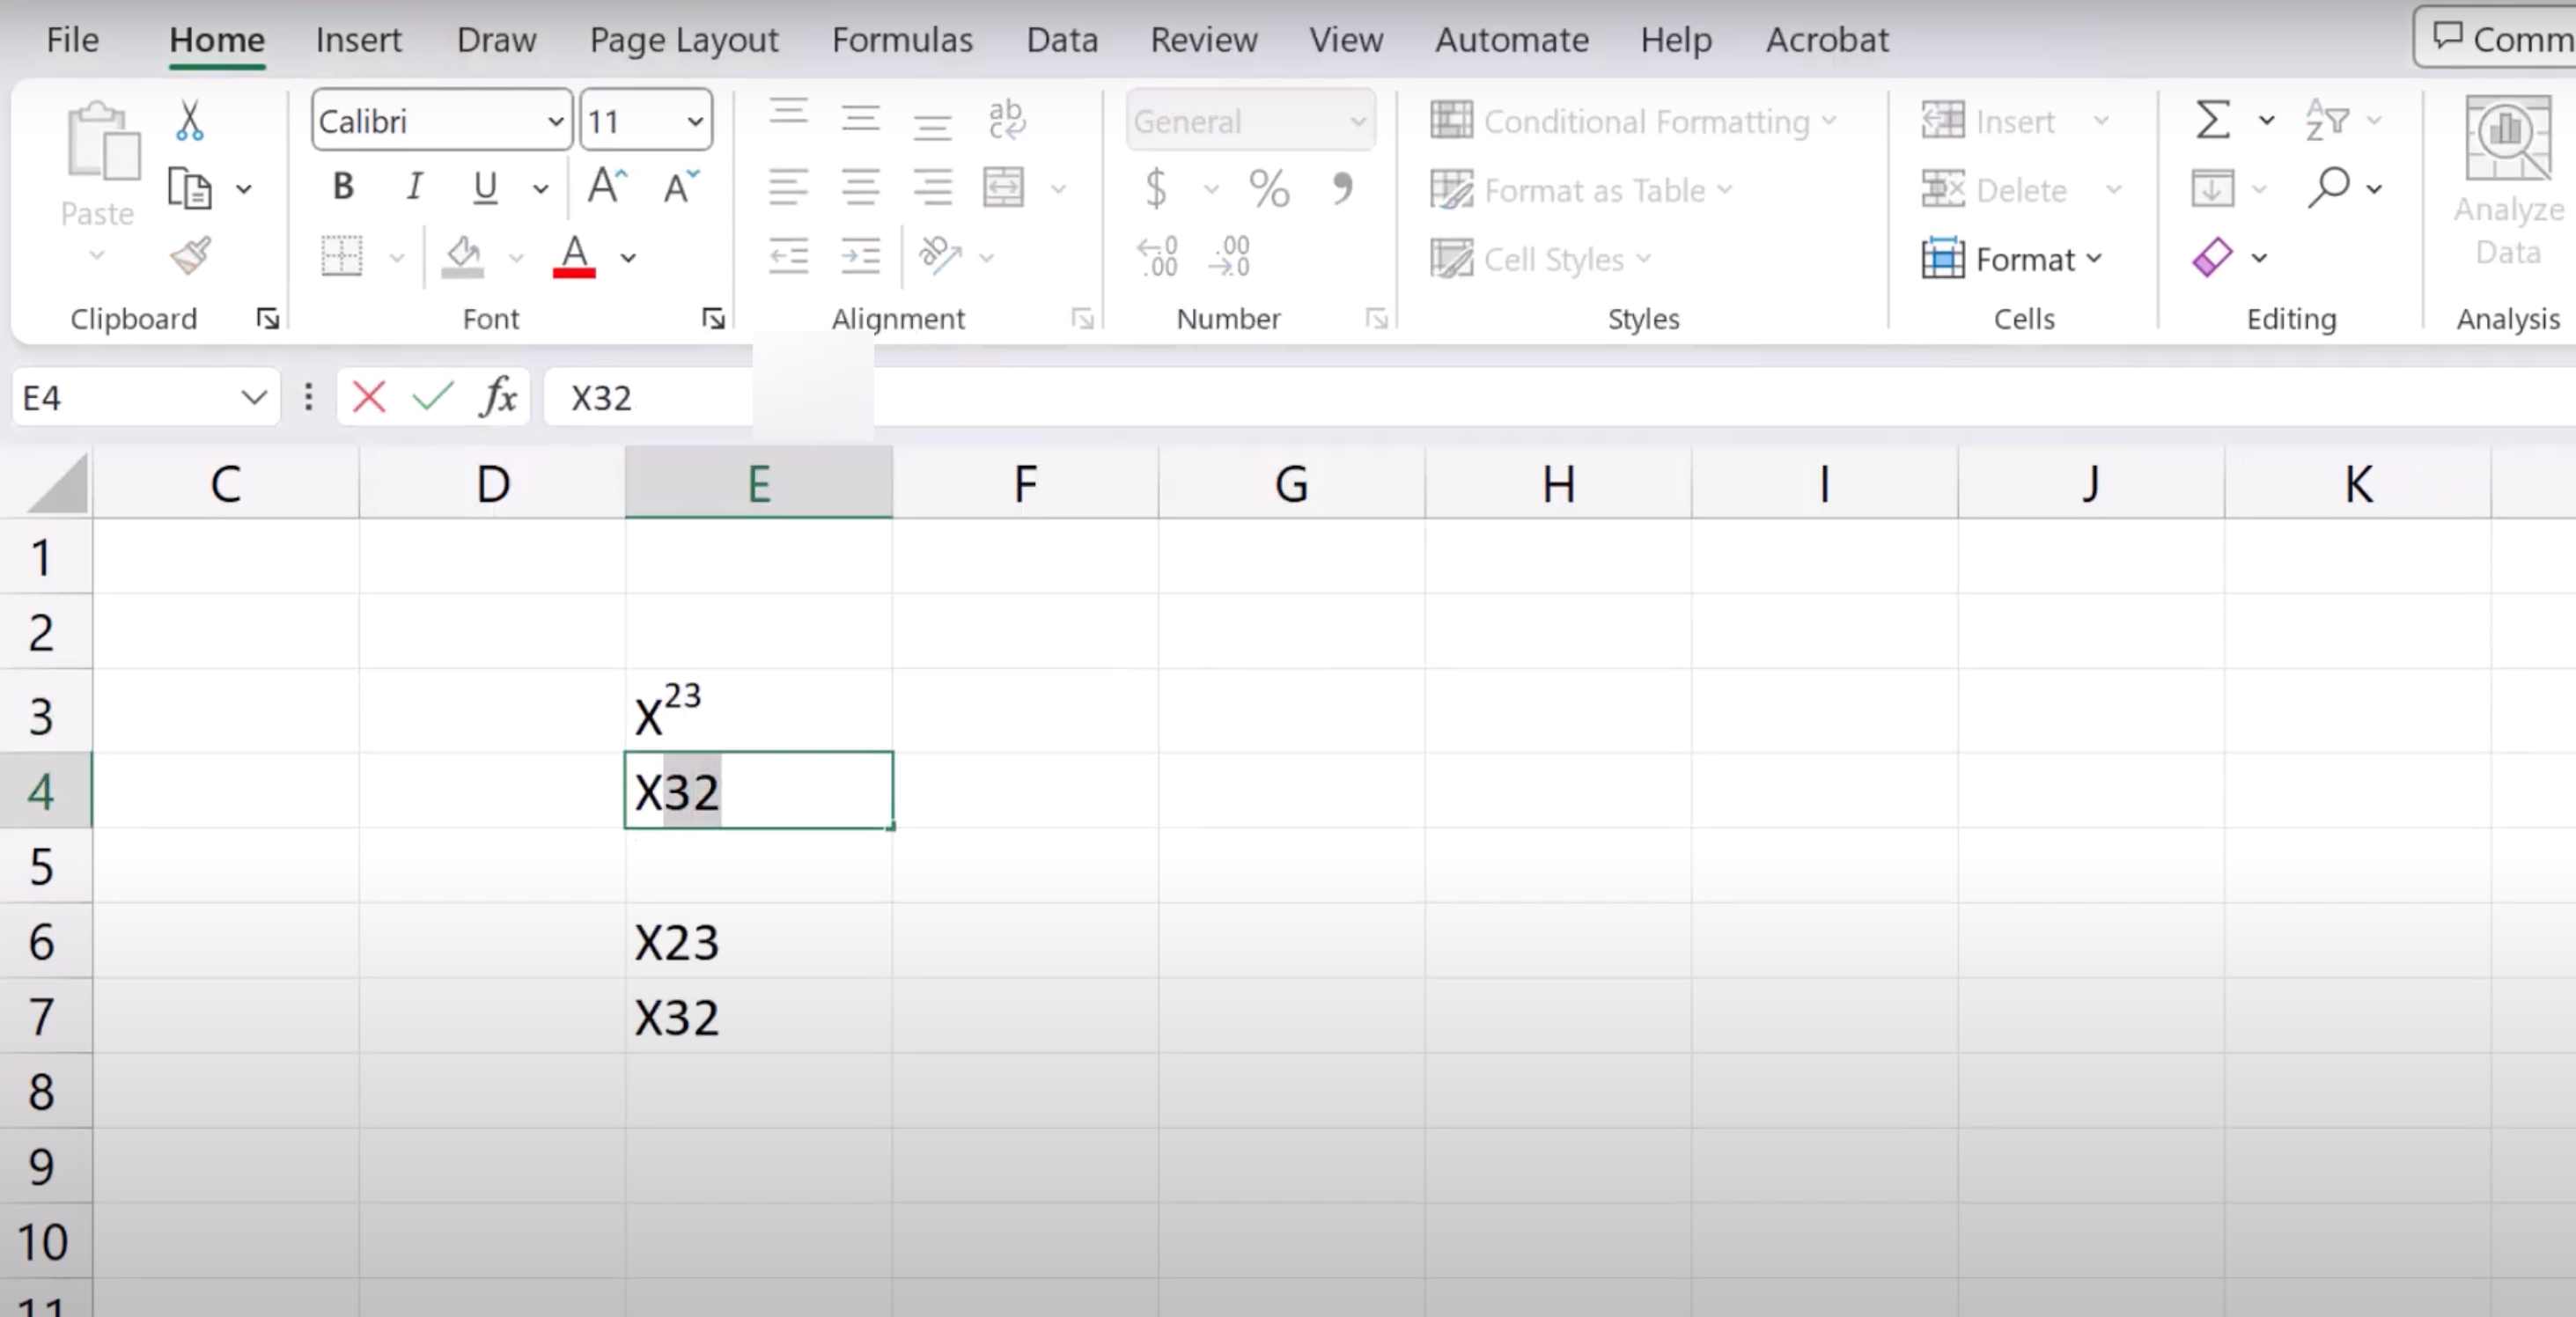Cancel the cell entry with the red X

369,398
